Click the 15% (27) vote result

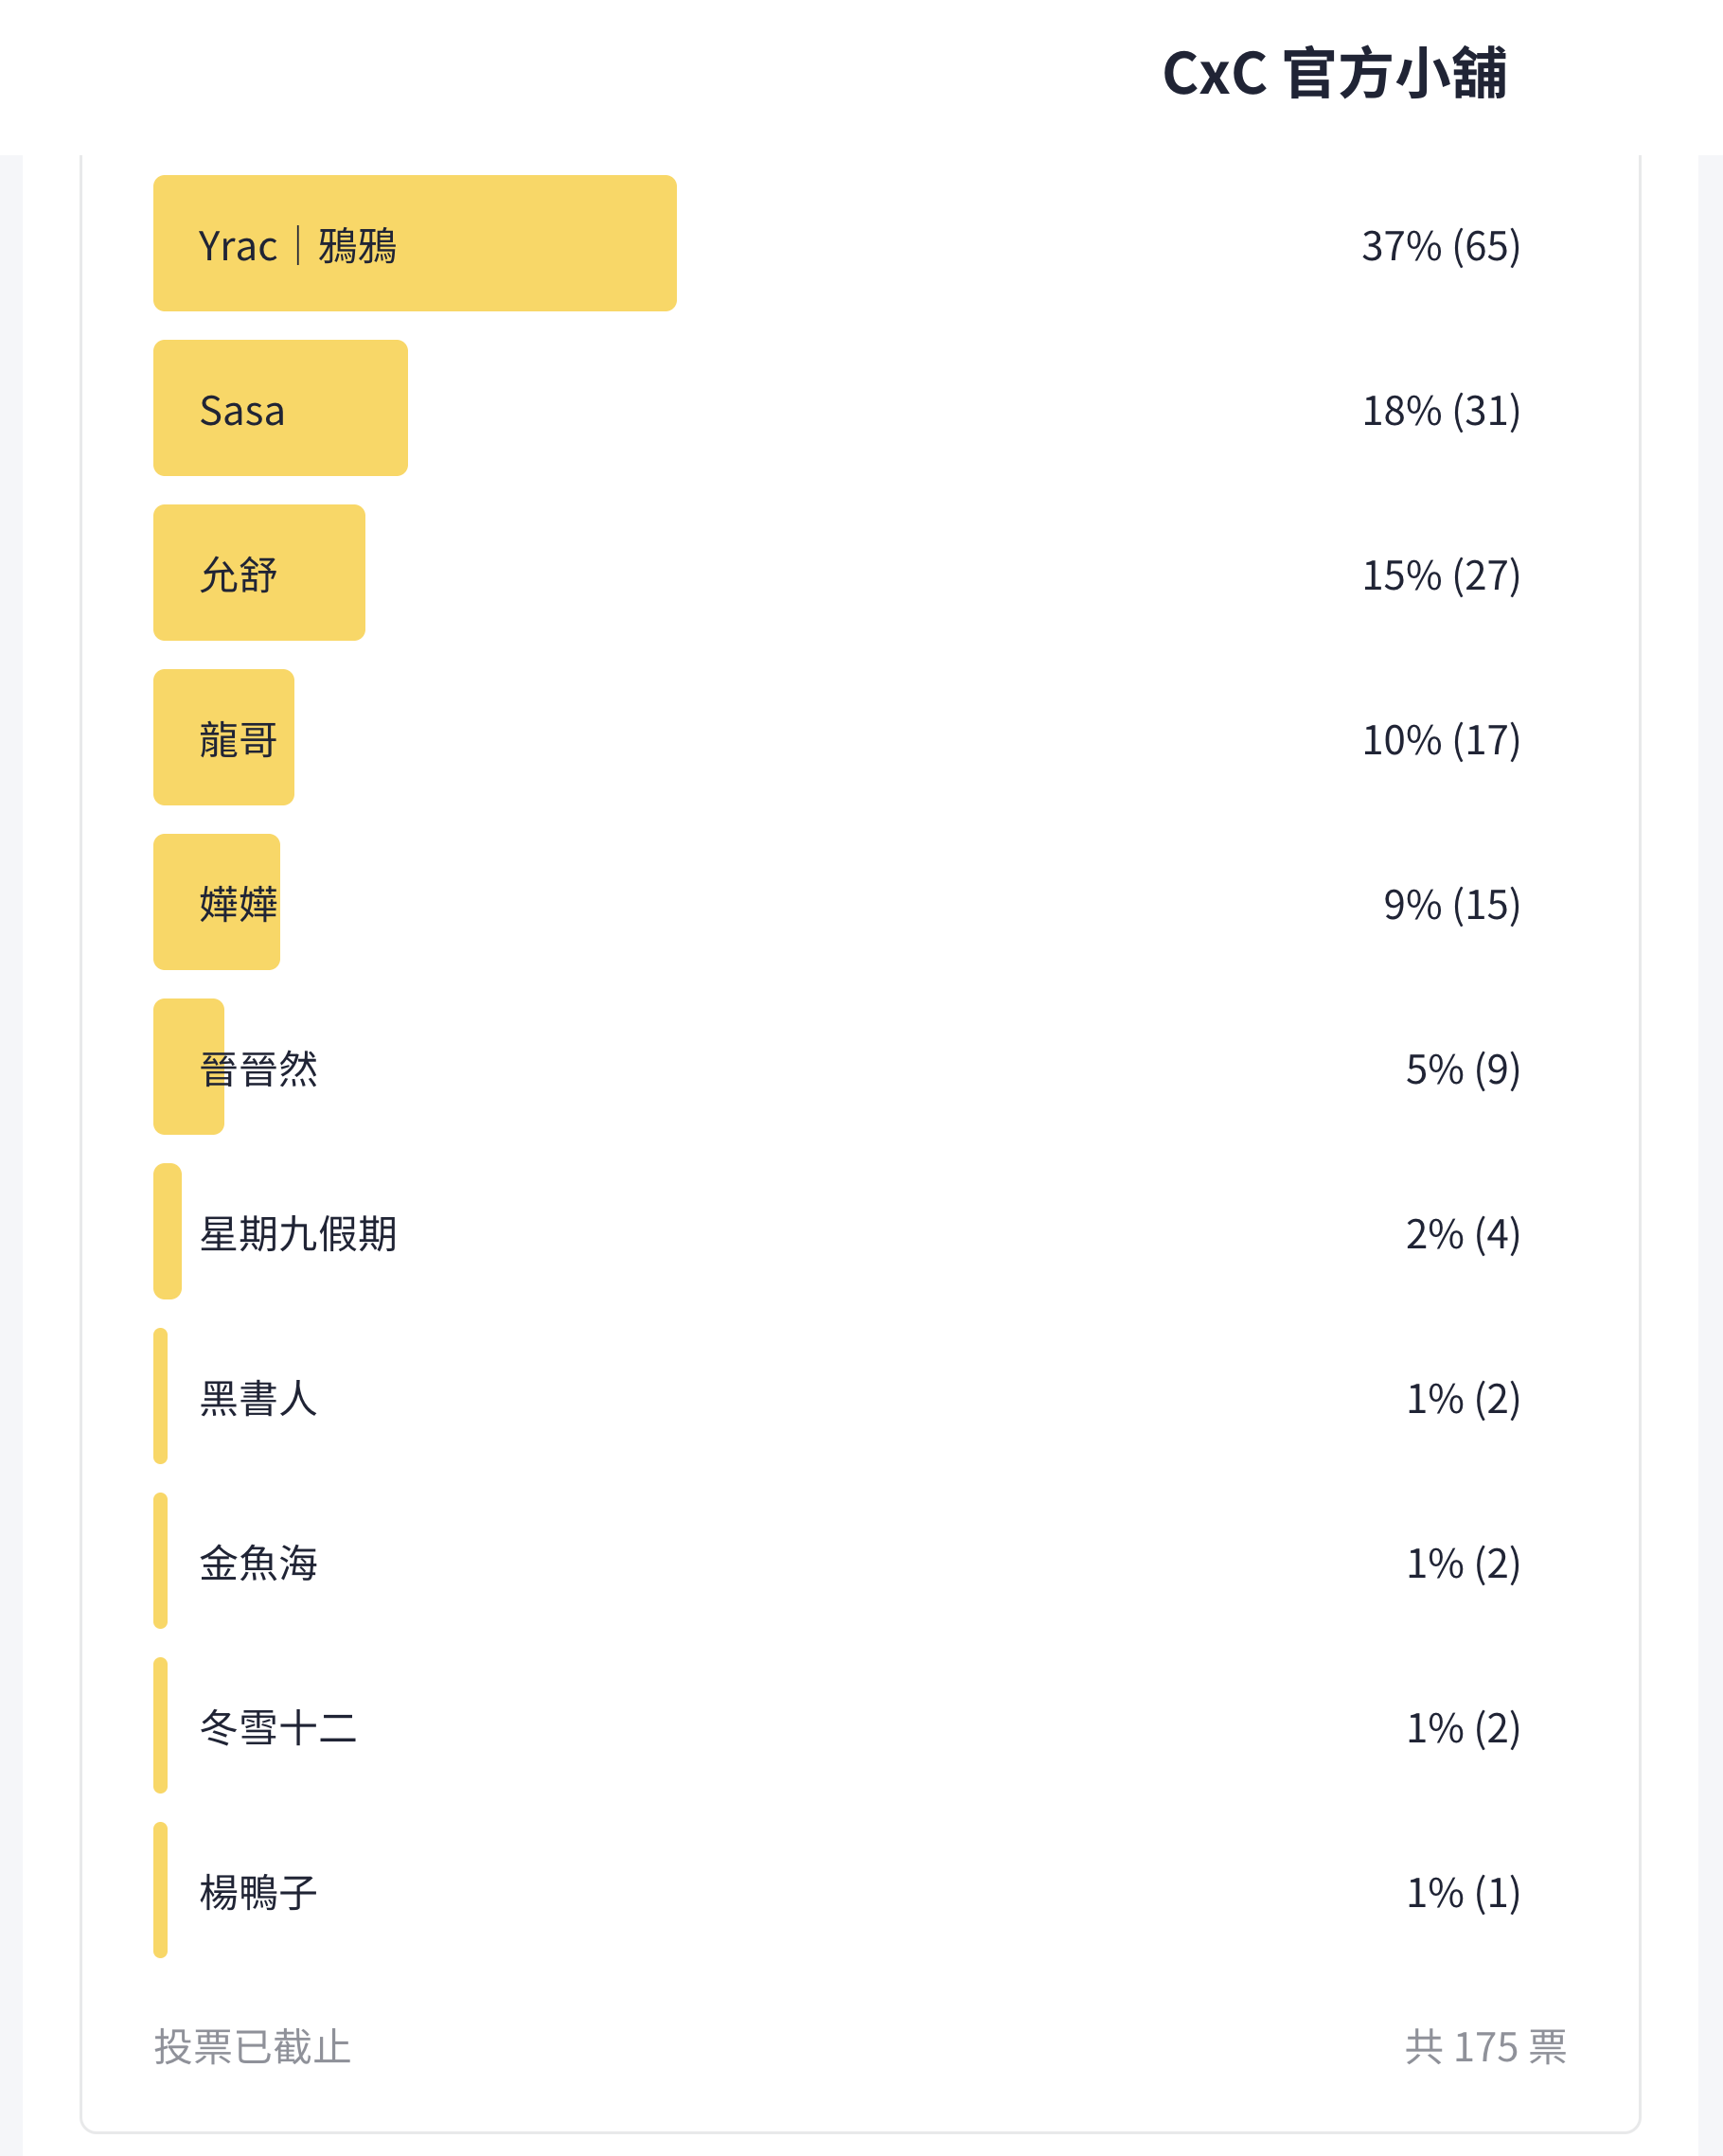(x=1441, y=576)
